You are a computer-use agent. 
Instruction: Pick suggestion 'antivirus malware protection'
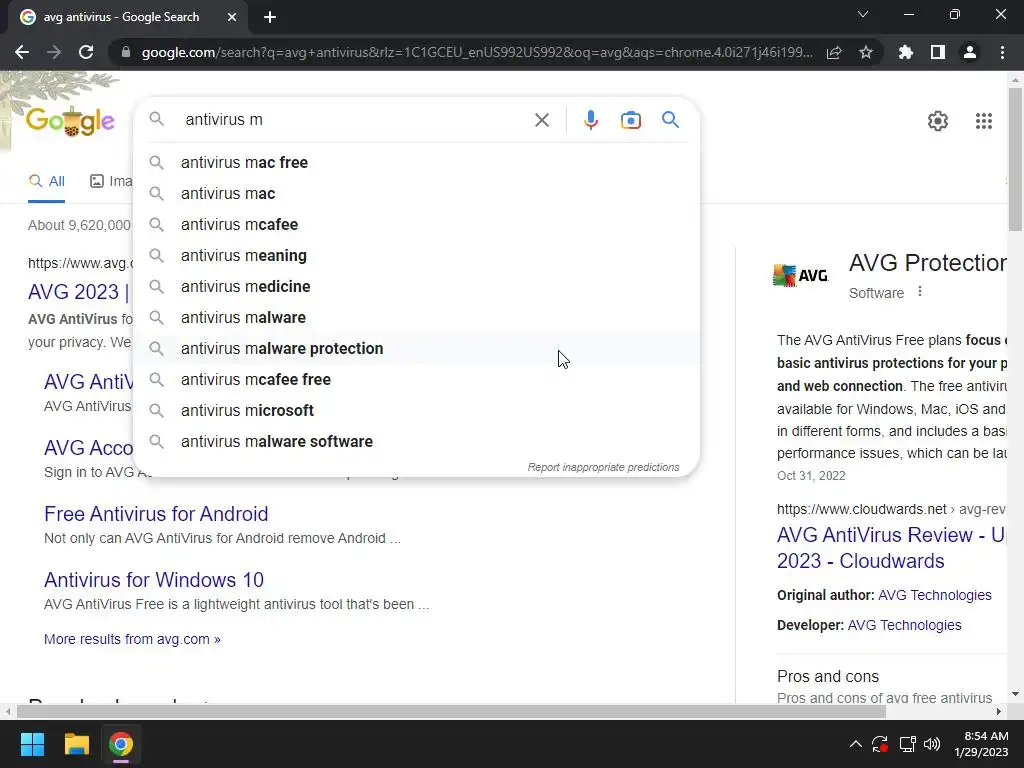pos(416,348)
